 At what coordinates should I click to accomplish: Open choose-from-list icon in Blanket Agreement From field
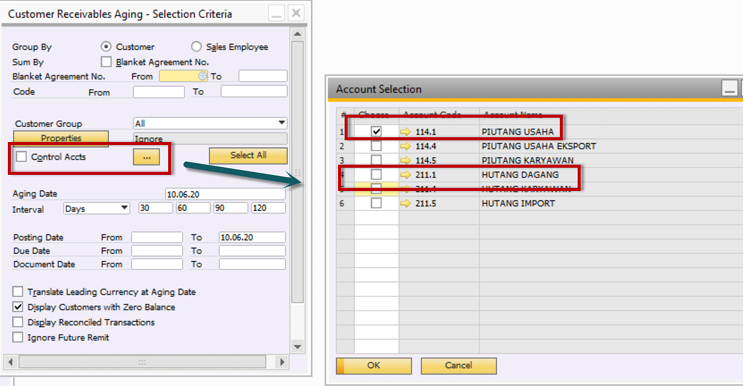pos(203,76)
